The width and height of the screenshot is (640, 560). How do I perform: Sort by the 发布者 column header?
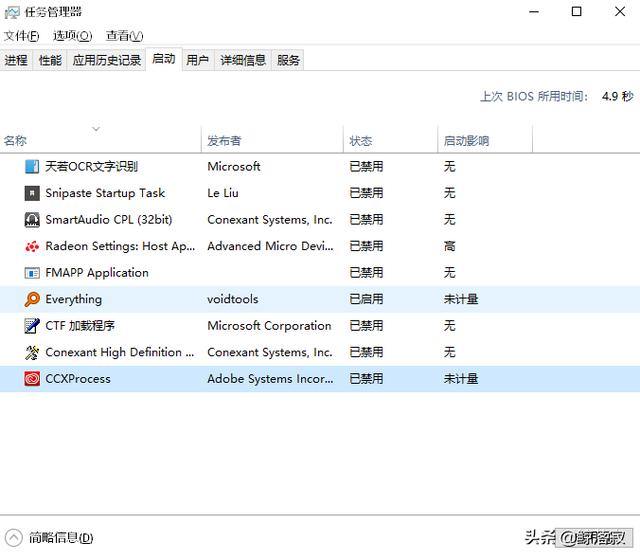[x=272, y=140]
